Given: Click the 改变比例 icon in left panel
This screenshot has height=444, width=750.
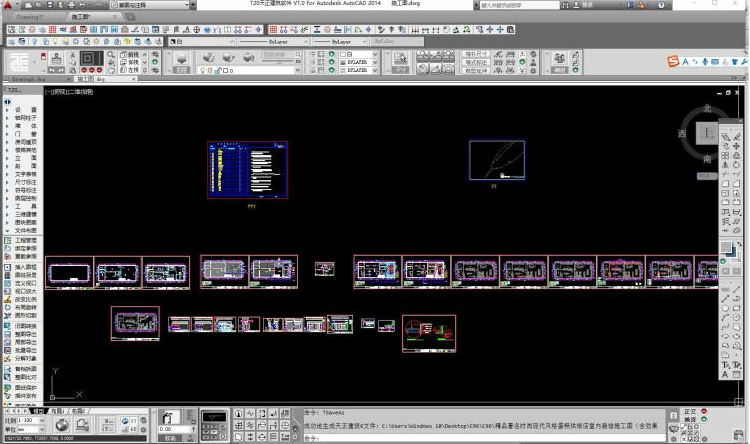Looking at the screenshot, I should click(x=8, y=300).
